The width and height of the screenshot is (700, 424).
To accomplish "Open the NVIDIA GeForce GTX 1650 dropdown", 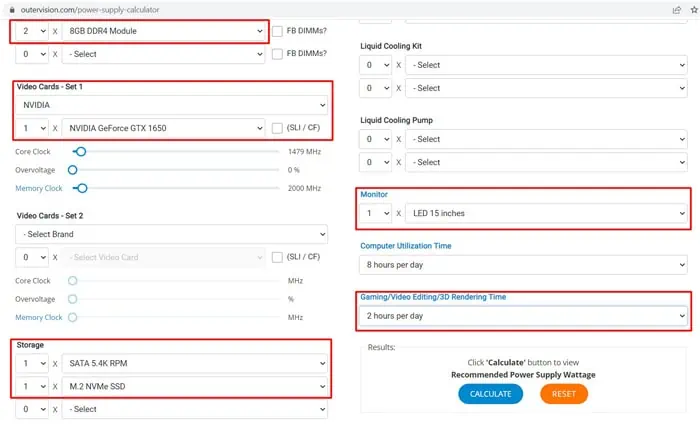I will pyautogui.click(x=163, y=129).
